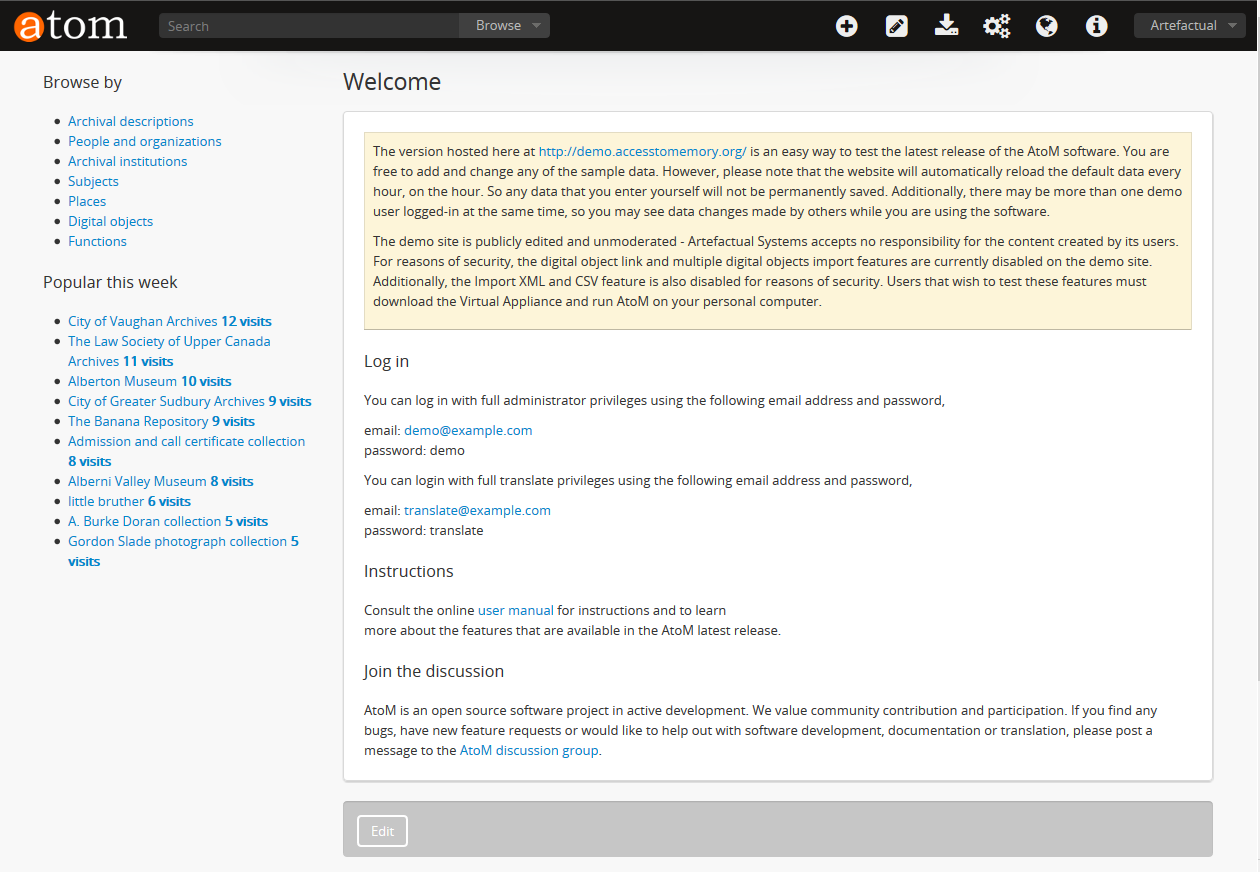Follow the AtoM discussion group link
Viewport: 1260px width, 872px height.
pyautogui.click(x=529, y=750)
